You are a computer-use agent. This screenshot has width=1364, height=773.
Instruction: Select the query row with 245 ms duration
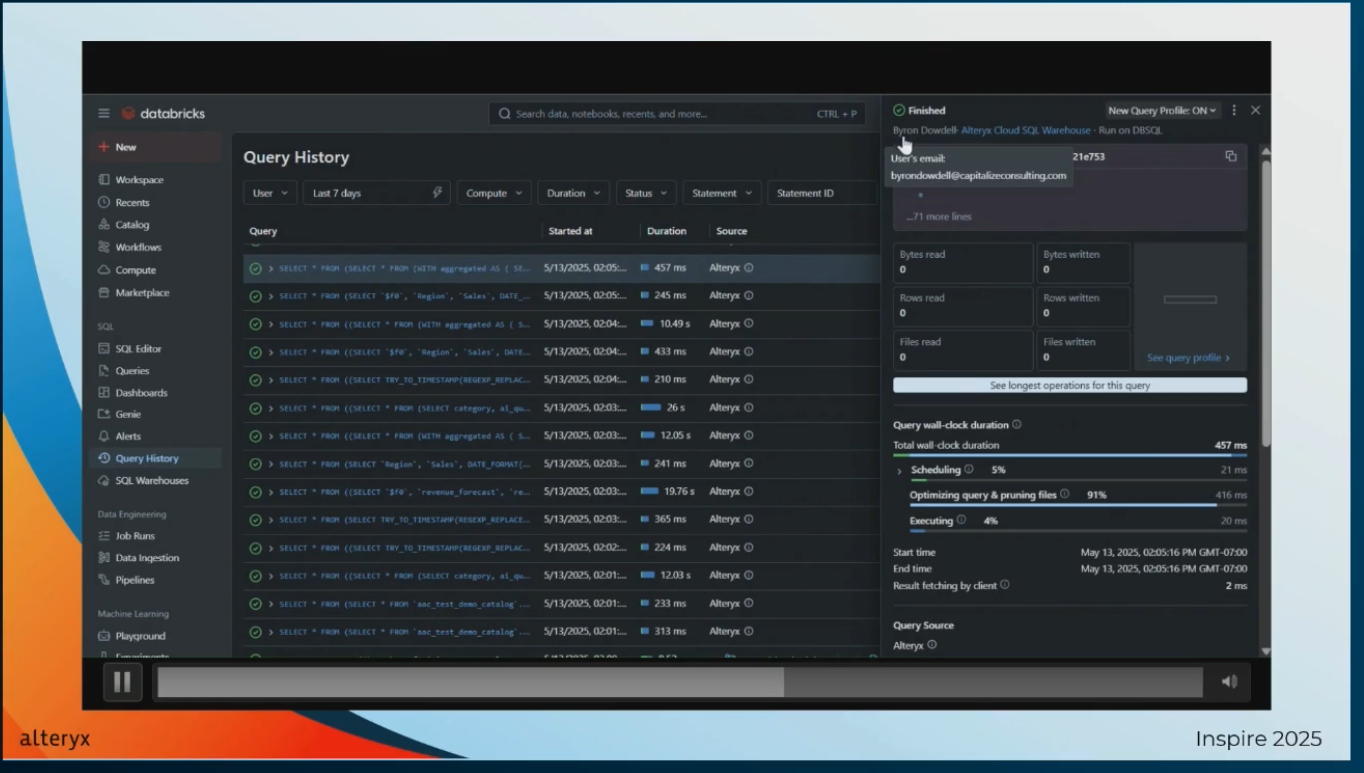click(561, 296)
